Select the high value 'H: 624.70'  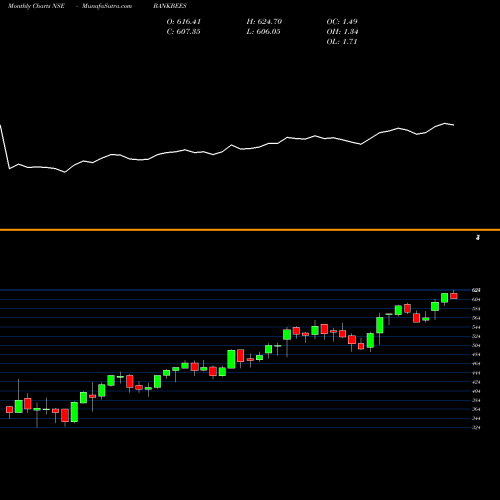264,22
